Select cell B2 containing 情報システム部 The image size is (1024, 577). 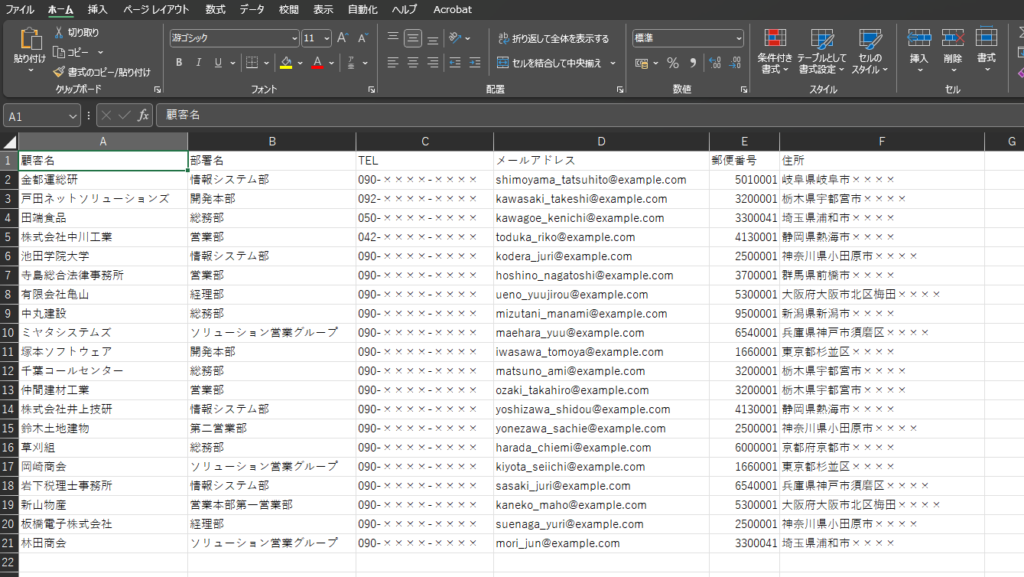pyautogui.click(x=270, y=180)
